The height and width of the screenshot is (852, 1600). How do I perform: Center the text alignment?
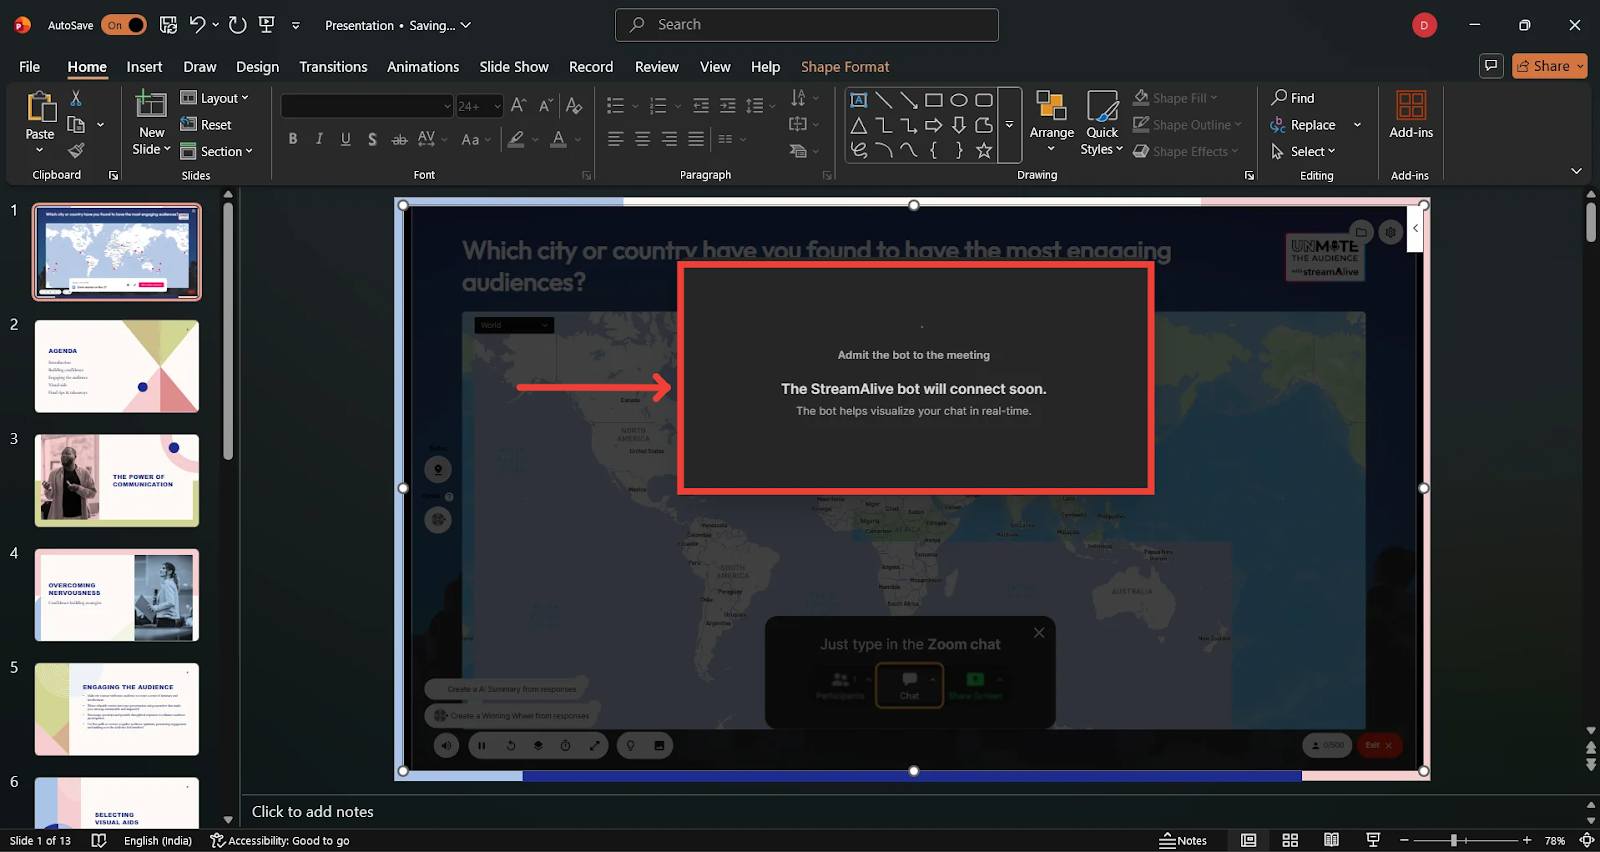(x=643, y=139)
